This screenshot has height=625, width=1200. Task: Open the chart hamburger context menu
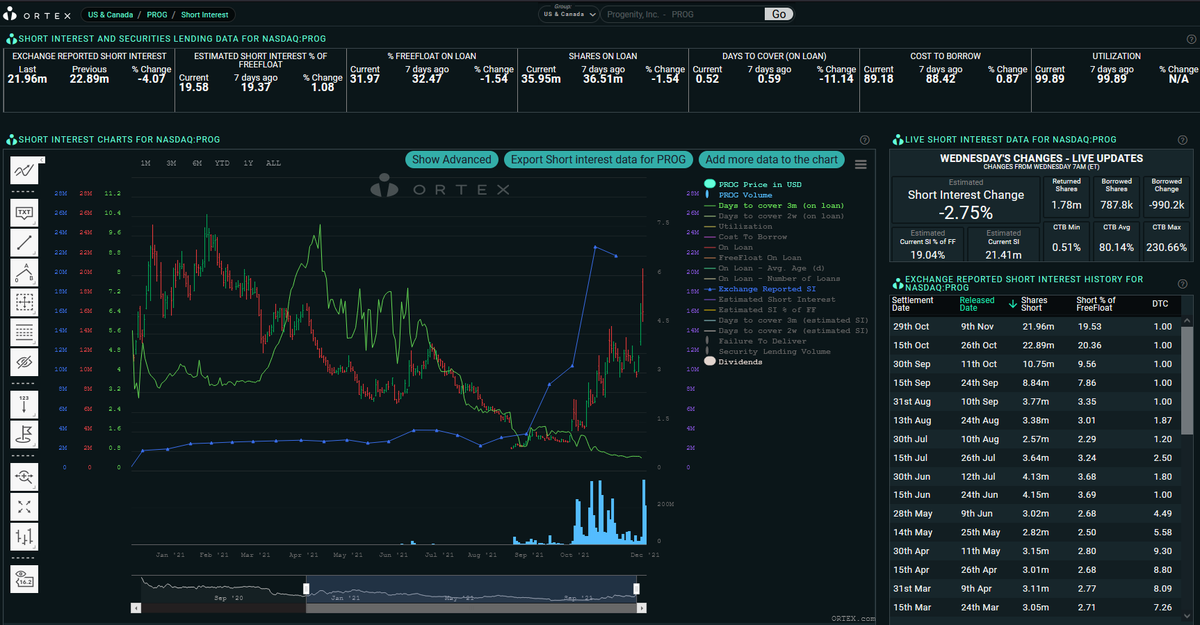861,163
